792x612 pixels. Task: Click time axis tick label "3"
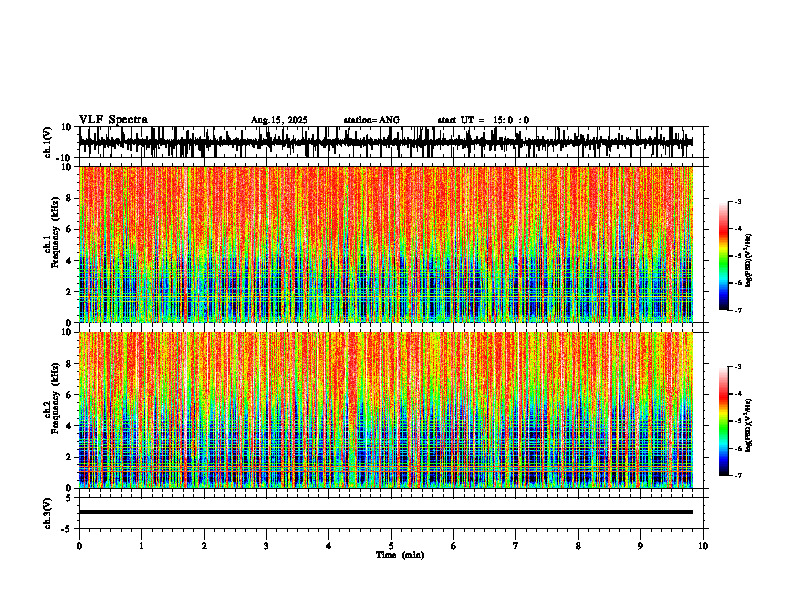click(266, 546)
